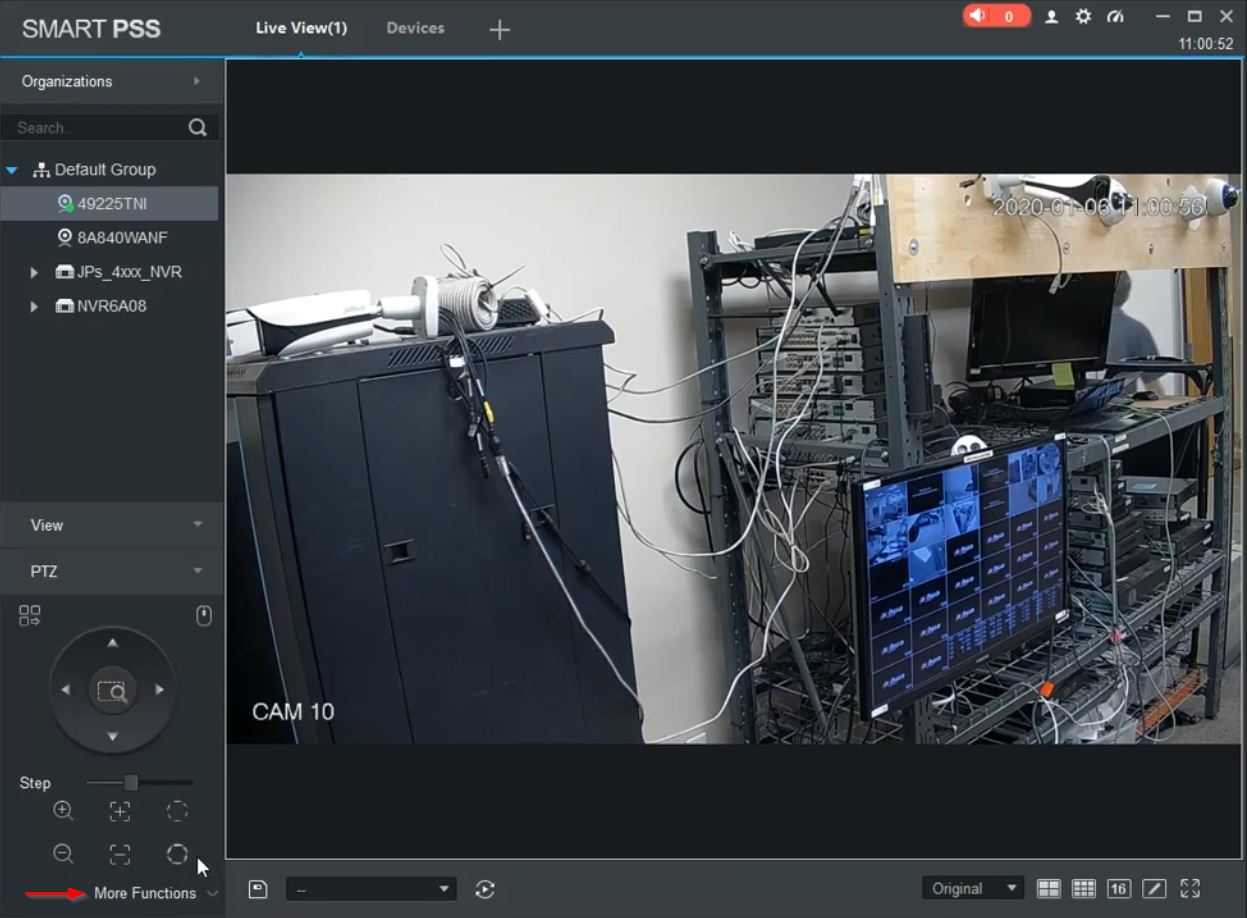Expand the JPs_4xxx_NVR device tree node
The image size is (1247, 918).
[34, 272]
